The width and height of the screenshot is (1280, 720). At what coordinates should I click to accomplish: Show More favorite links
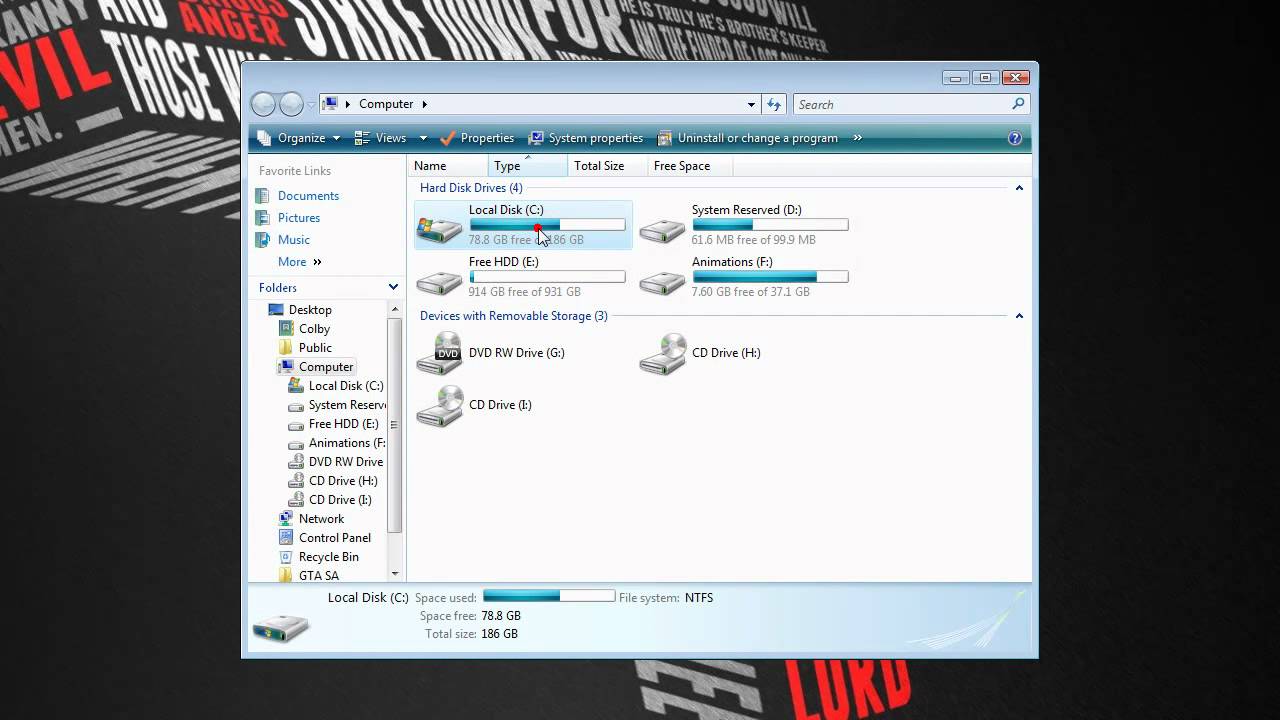point(300,262)
